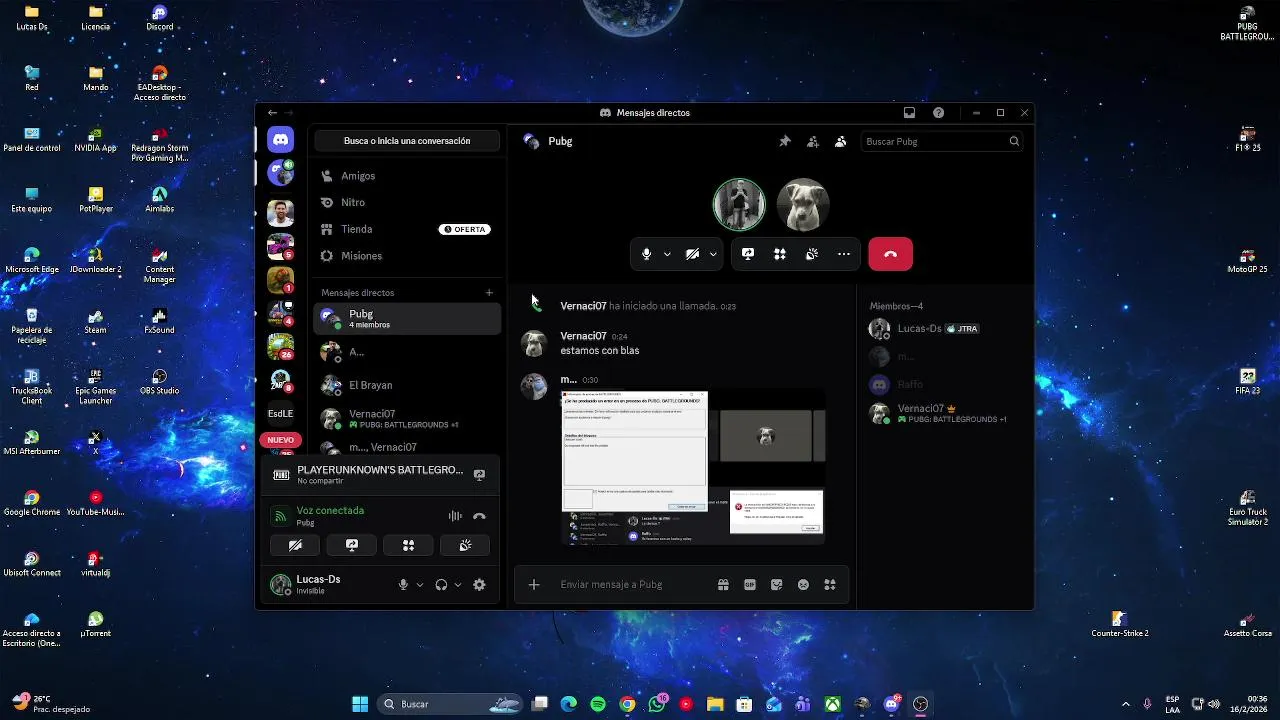
Task: Open the sticker picker
Action: (x=777, y=585)
